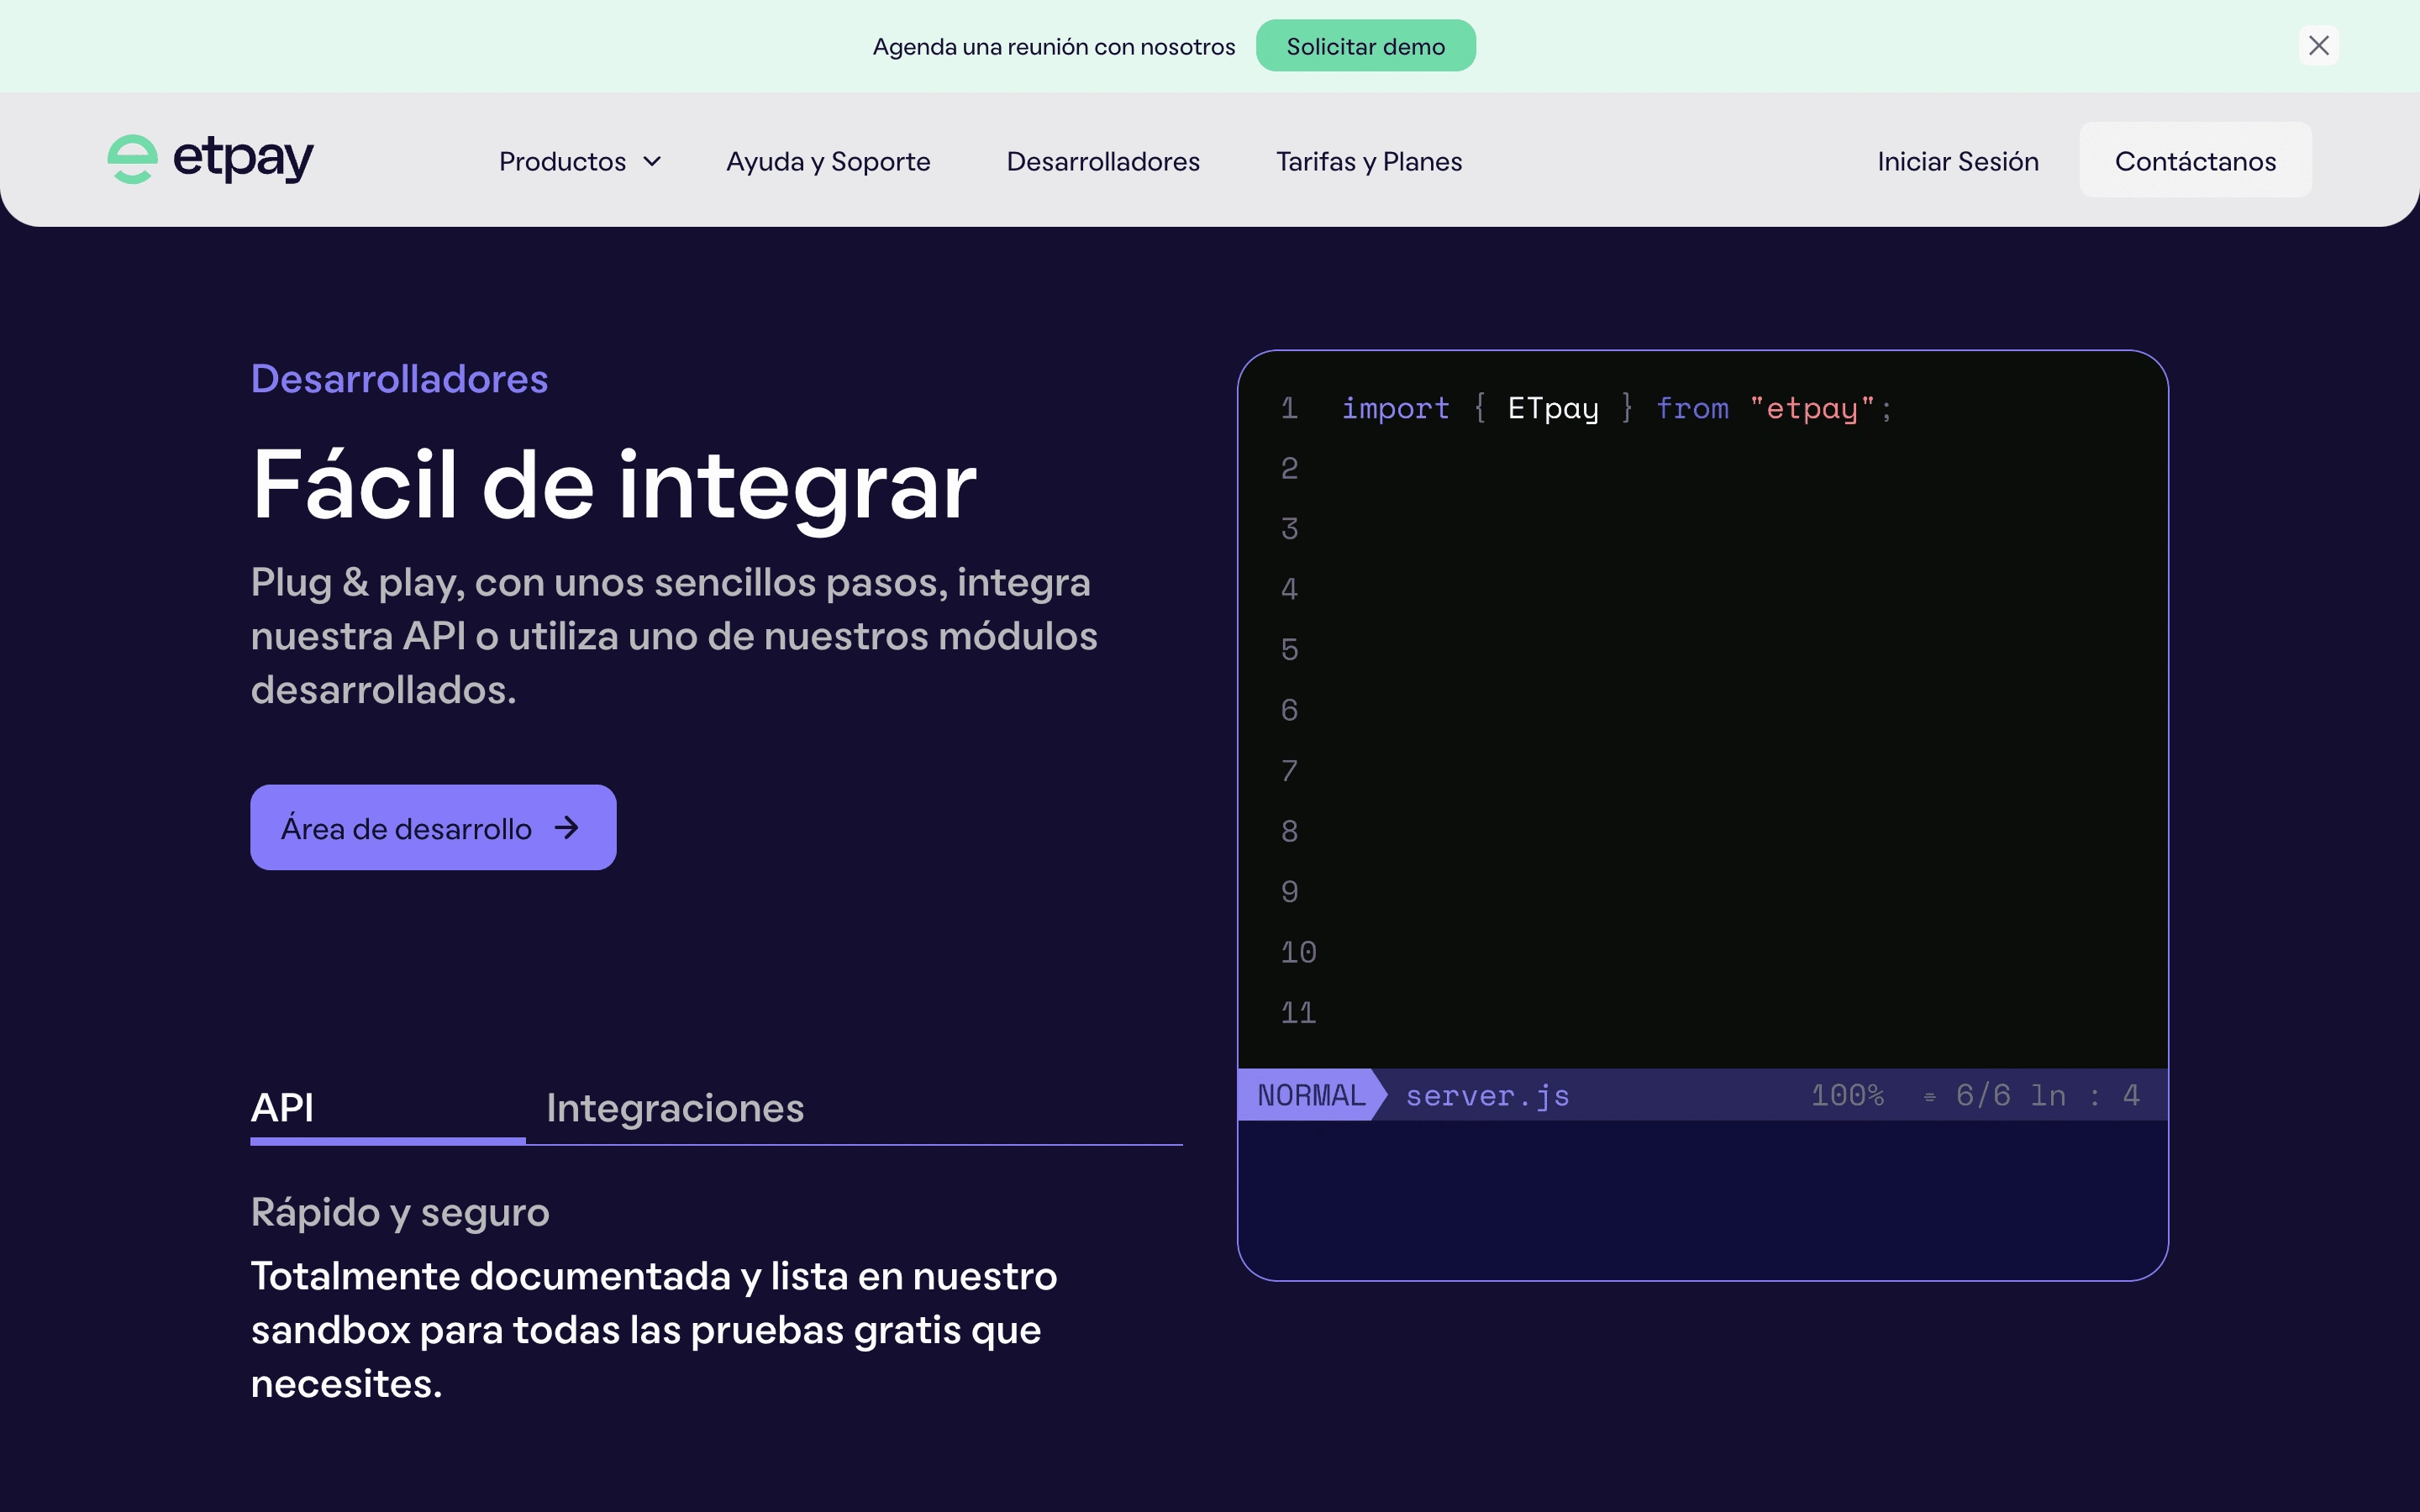Open Tarifas y Planes page
The height and width of the screenshot is (1512, 2420).
(1369, 161)
